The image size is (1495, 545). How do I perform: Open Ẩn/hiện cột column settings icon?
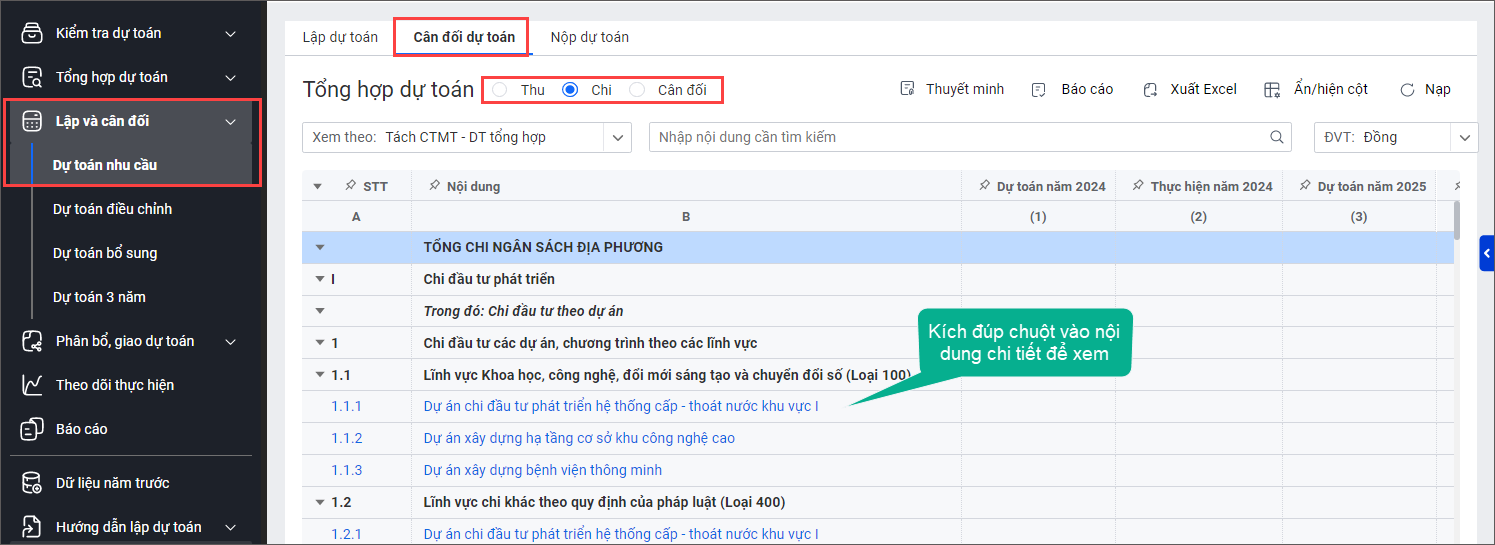[x=1272, y=89]
